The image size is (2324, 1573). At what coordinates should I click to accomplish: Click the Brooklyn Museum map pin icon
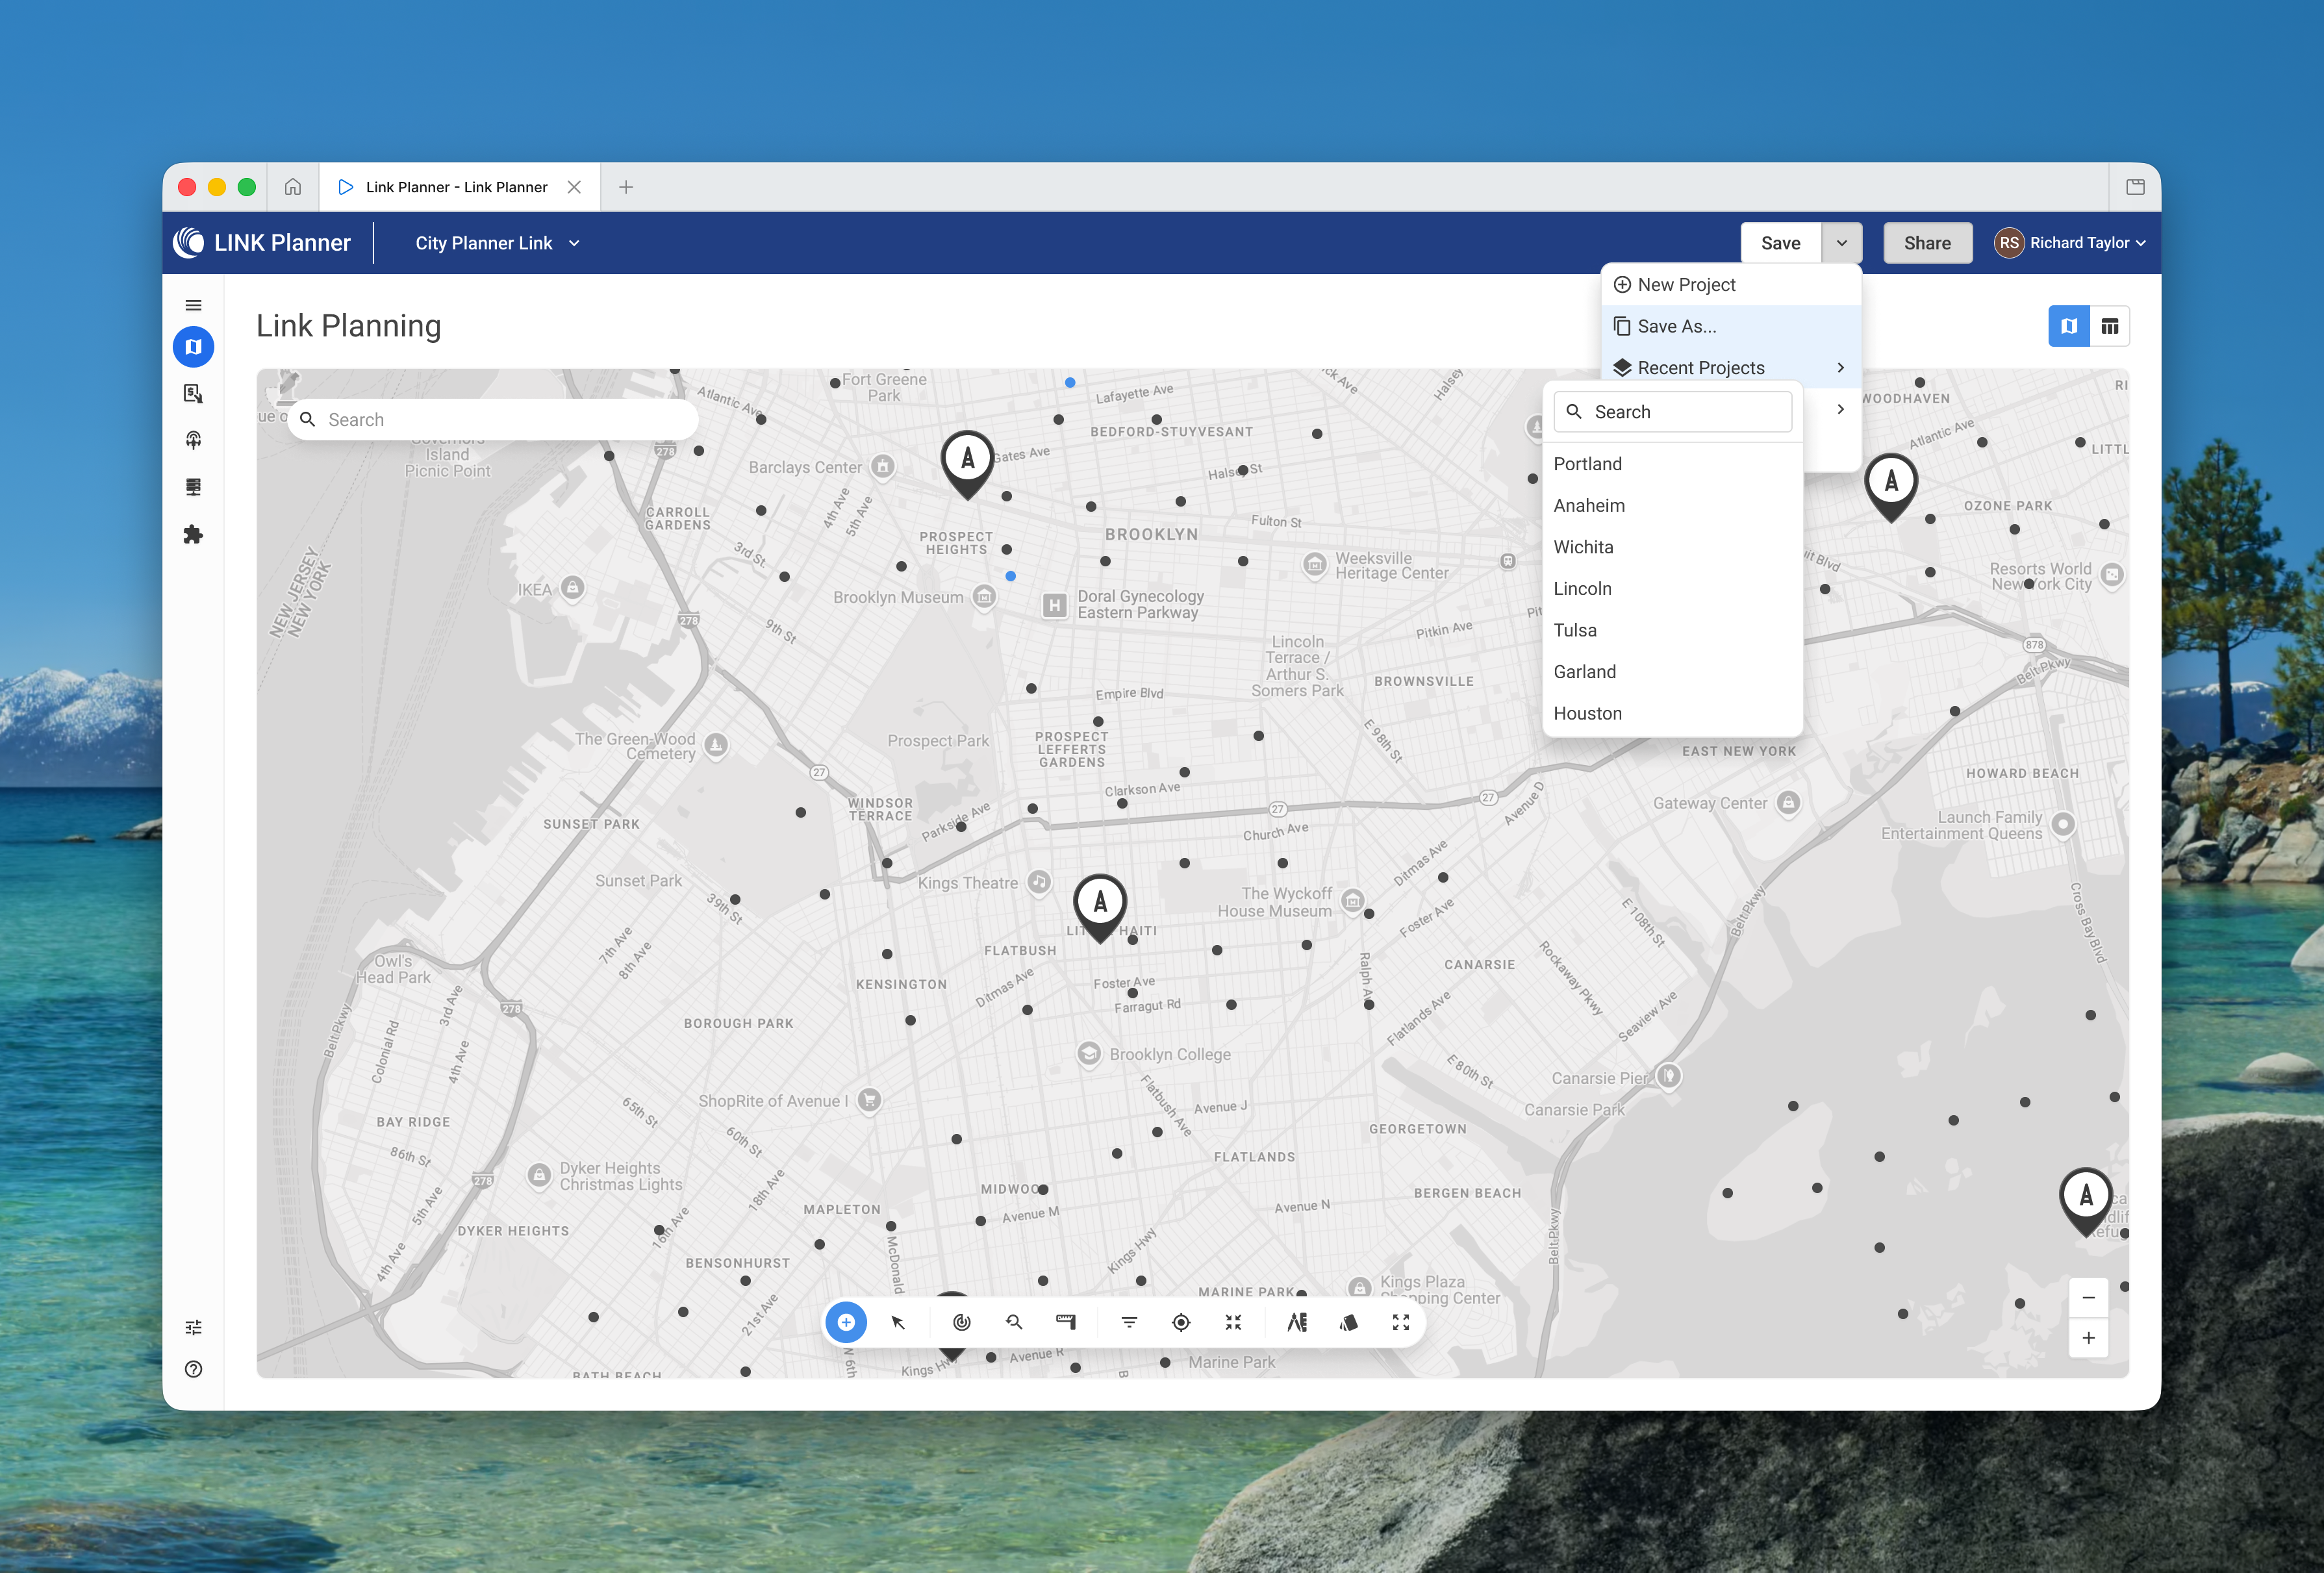(x=984, y=597)
